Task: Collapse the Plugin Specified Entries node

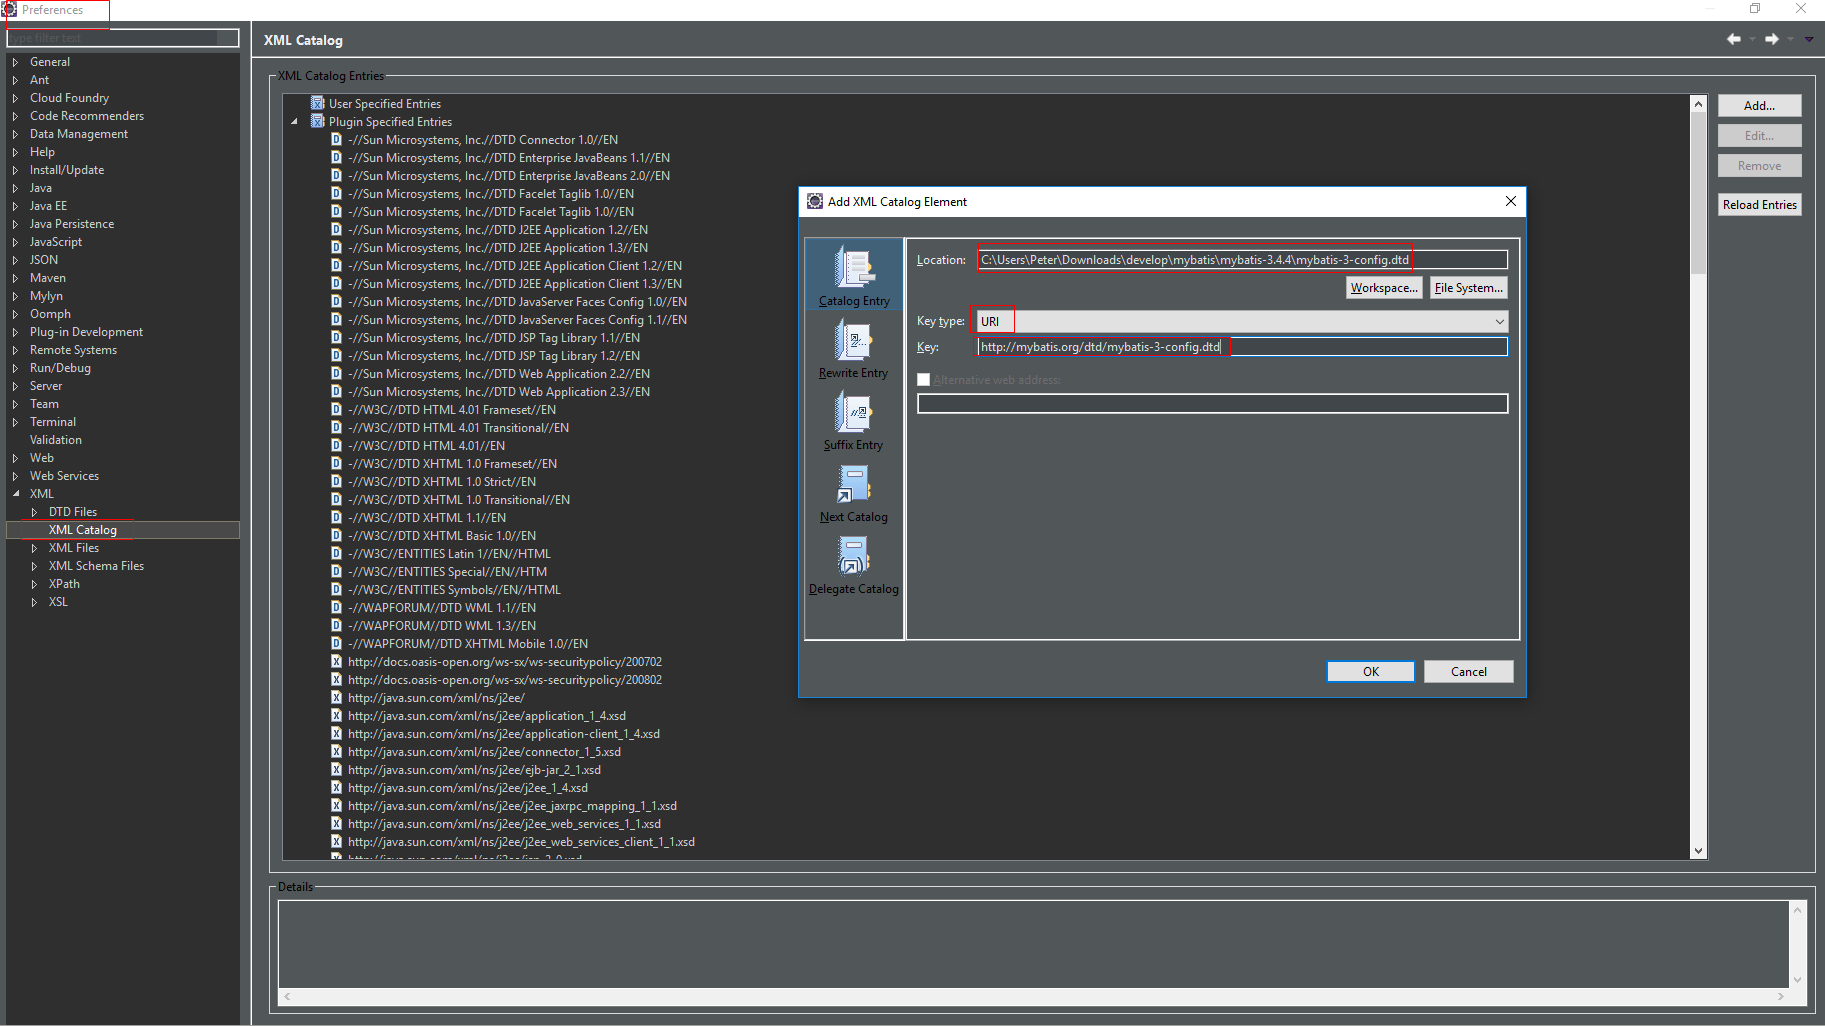Action: point(294,120)
